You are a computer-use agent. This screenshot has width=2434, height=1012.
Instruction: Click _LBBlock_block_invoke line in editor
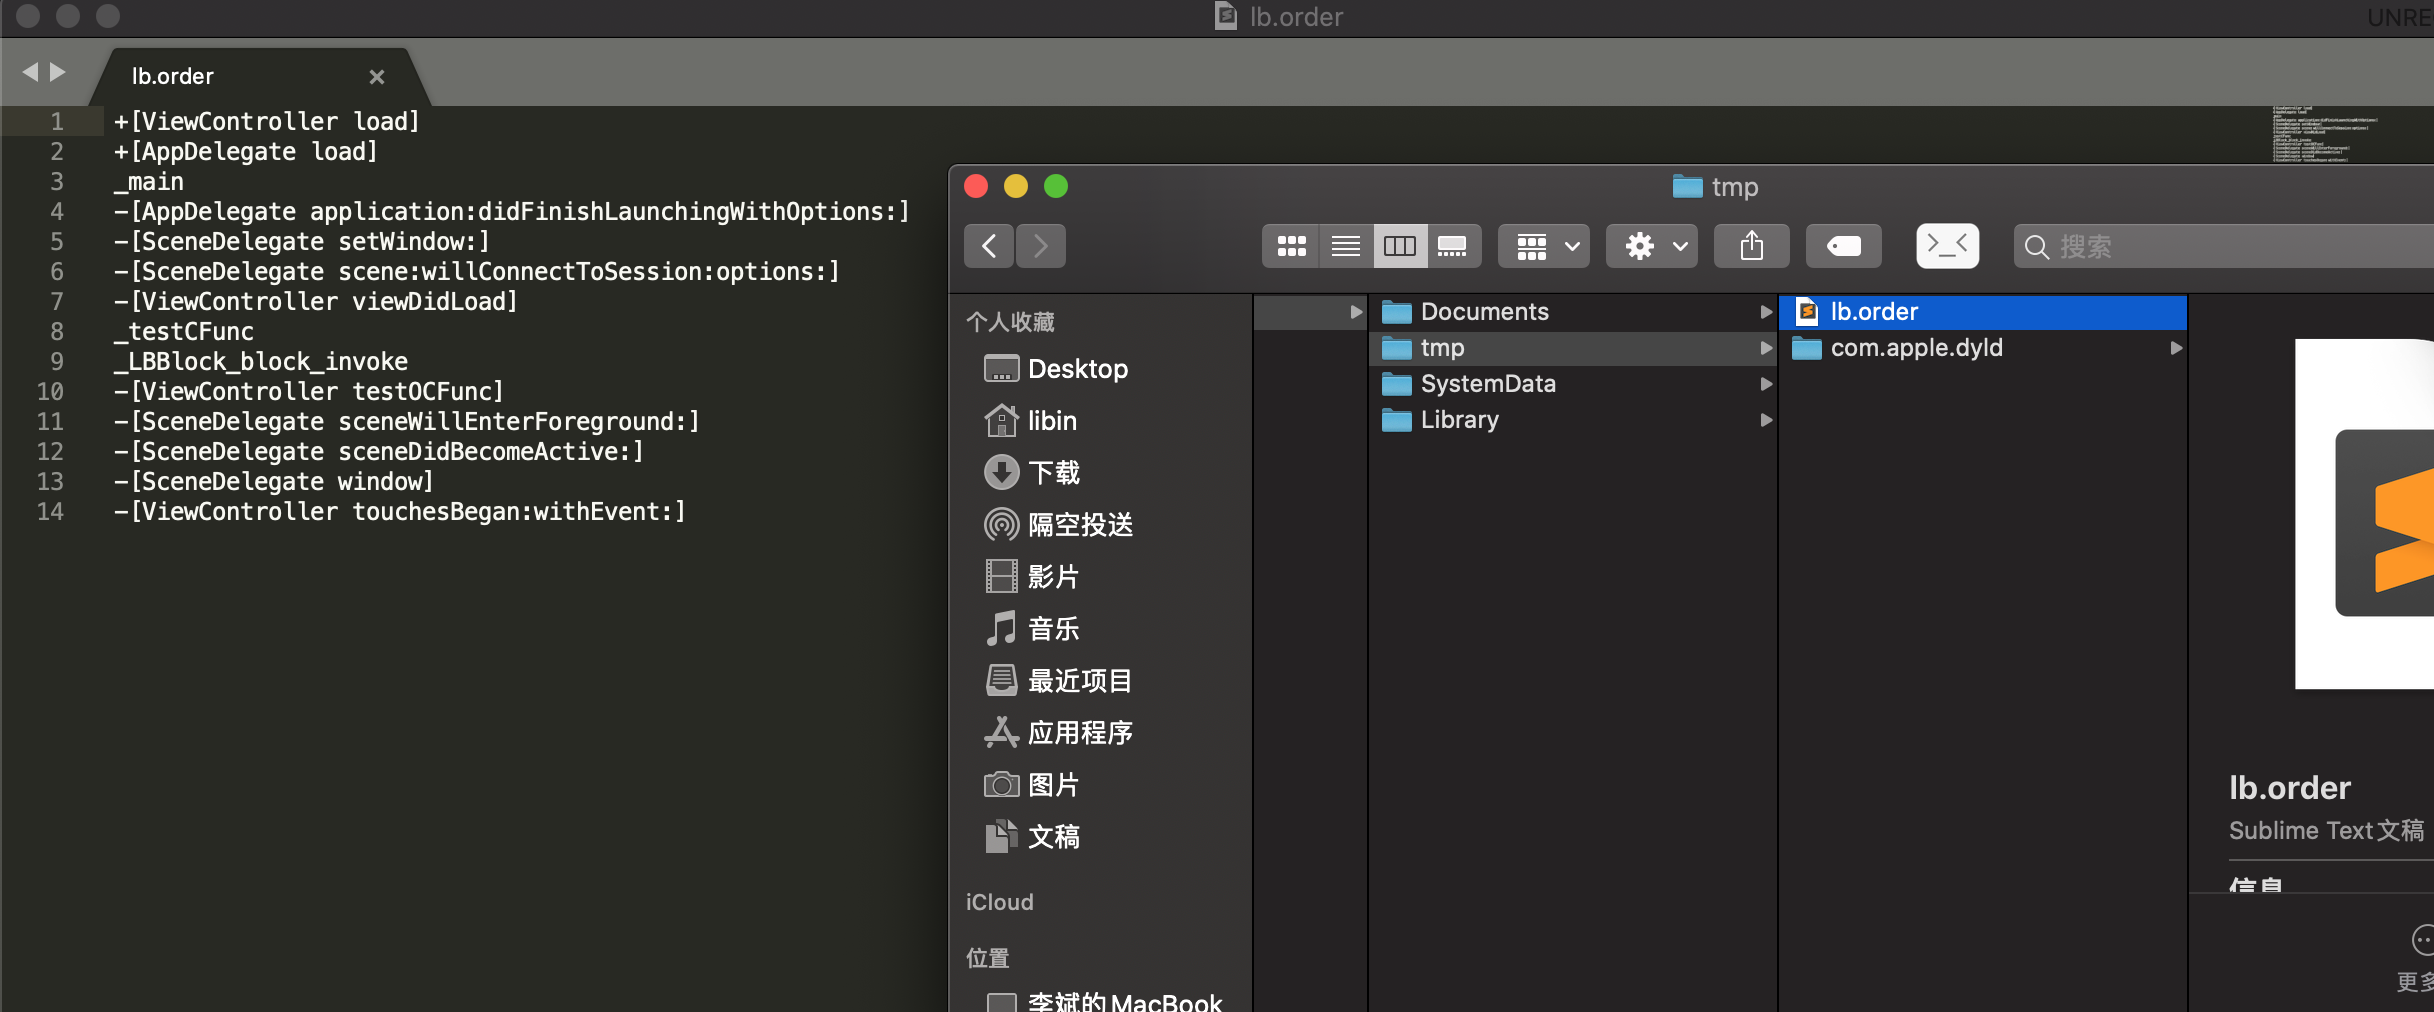[x=261, y=362]
